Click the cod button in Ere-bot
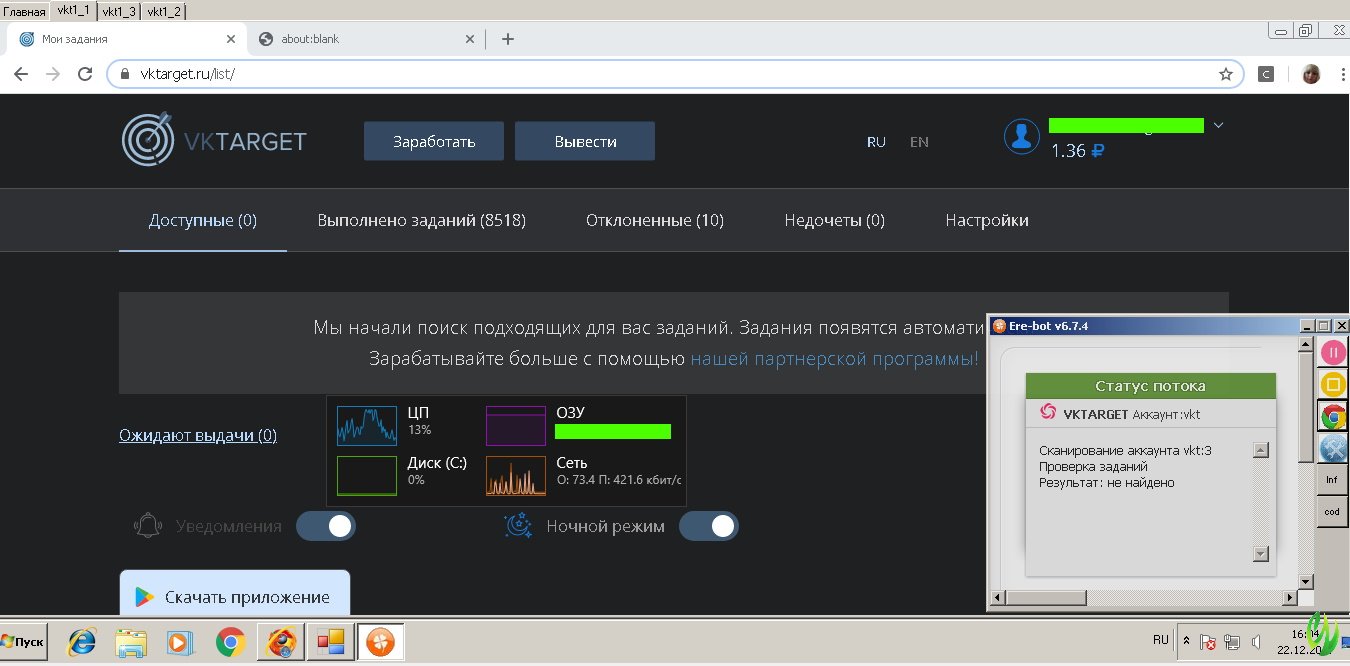1350x666 pixels. 1332,511
